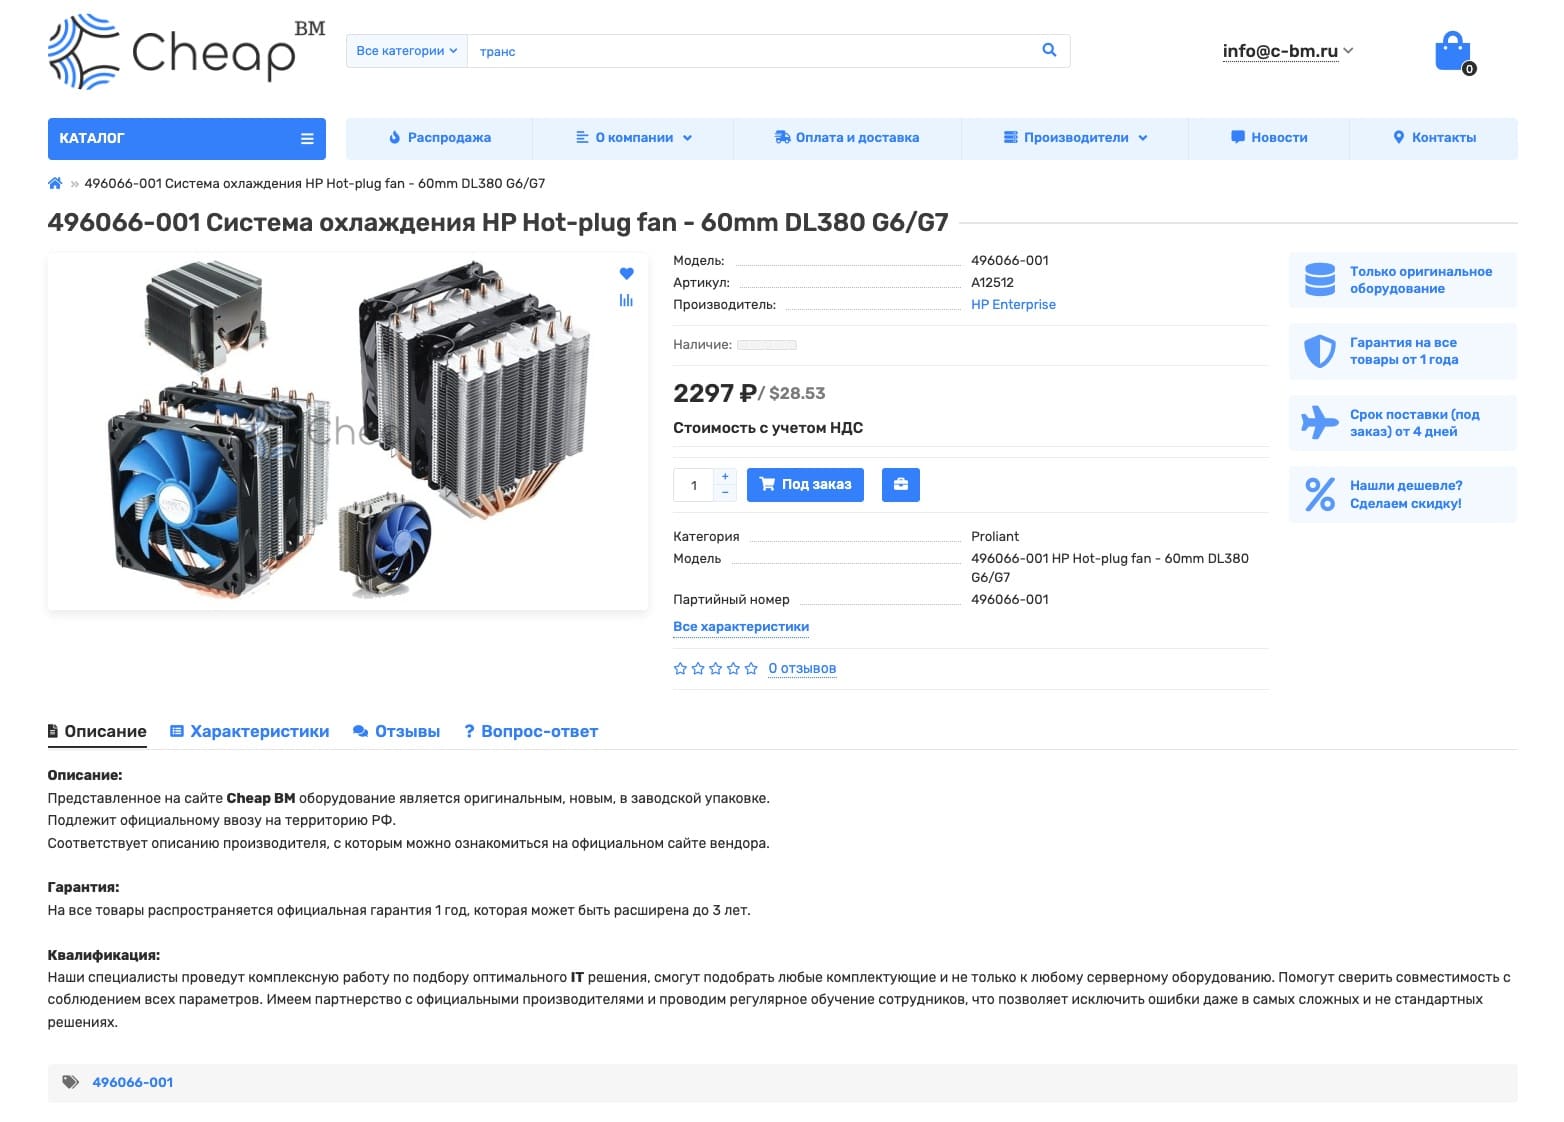
Task: Open the КАТАЛОГ hamburger menu icon
Action: coord(307,139)
